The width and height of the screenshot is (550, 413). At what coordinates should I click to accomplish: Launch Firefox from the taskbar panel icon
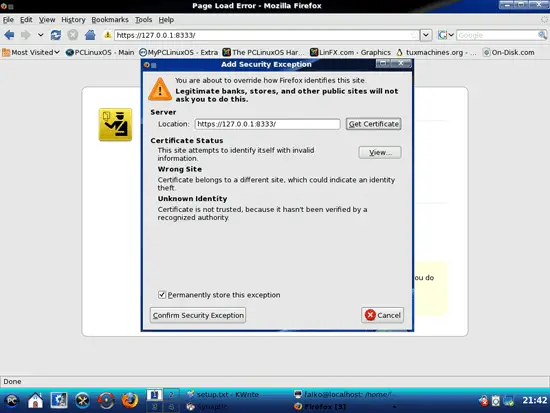tap(130, 400)
